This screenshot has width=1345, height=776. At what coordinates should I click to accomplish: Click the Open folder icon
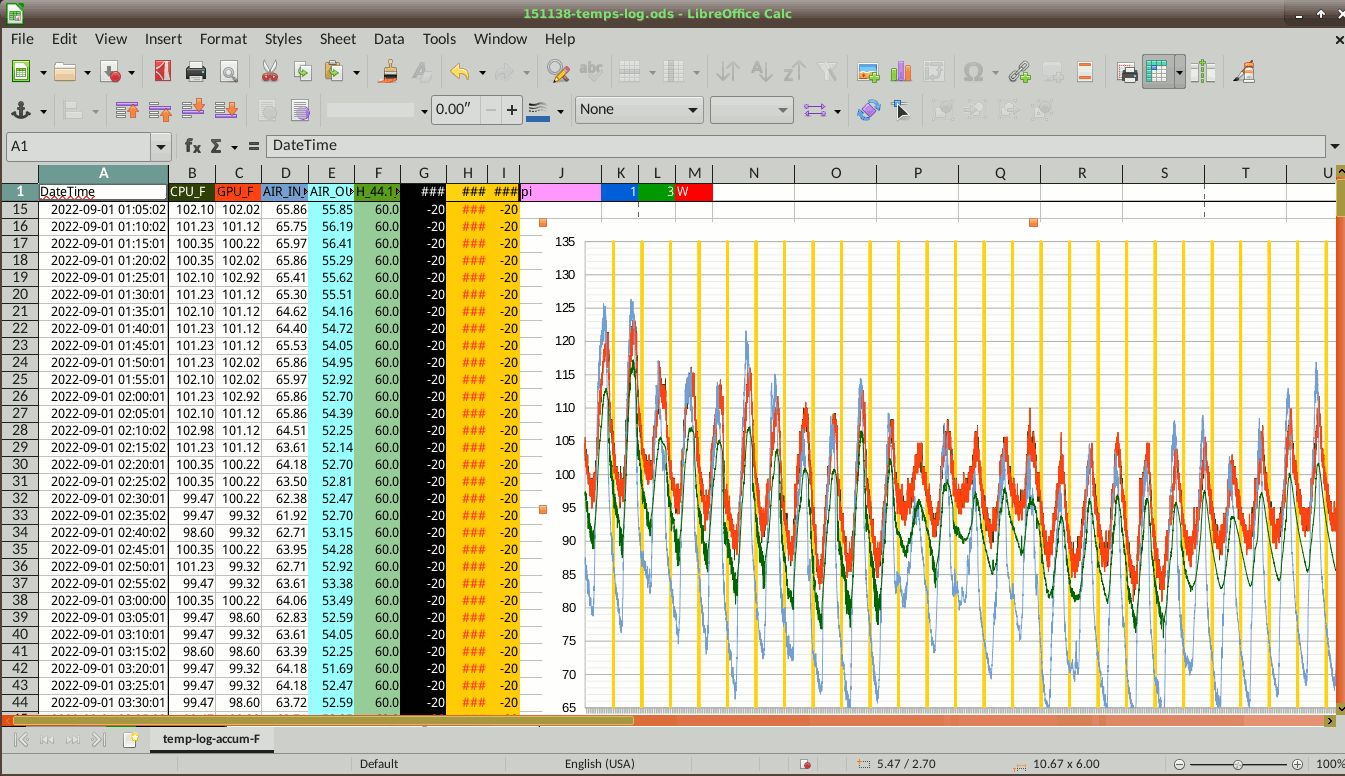point(65,72)
